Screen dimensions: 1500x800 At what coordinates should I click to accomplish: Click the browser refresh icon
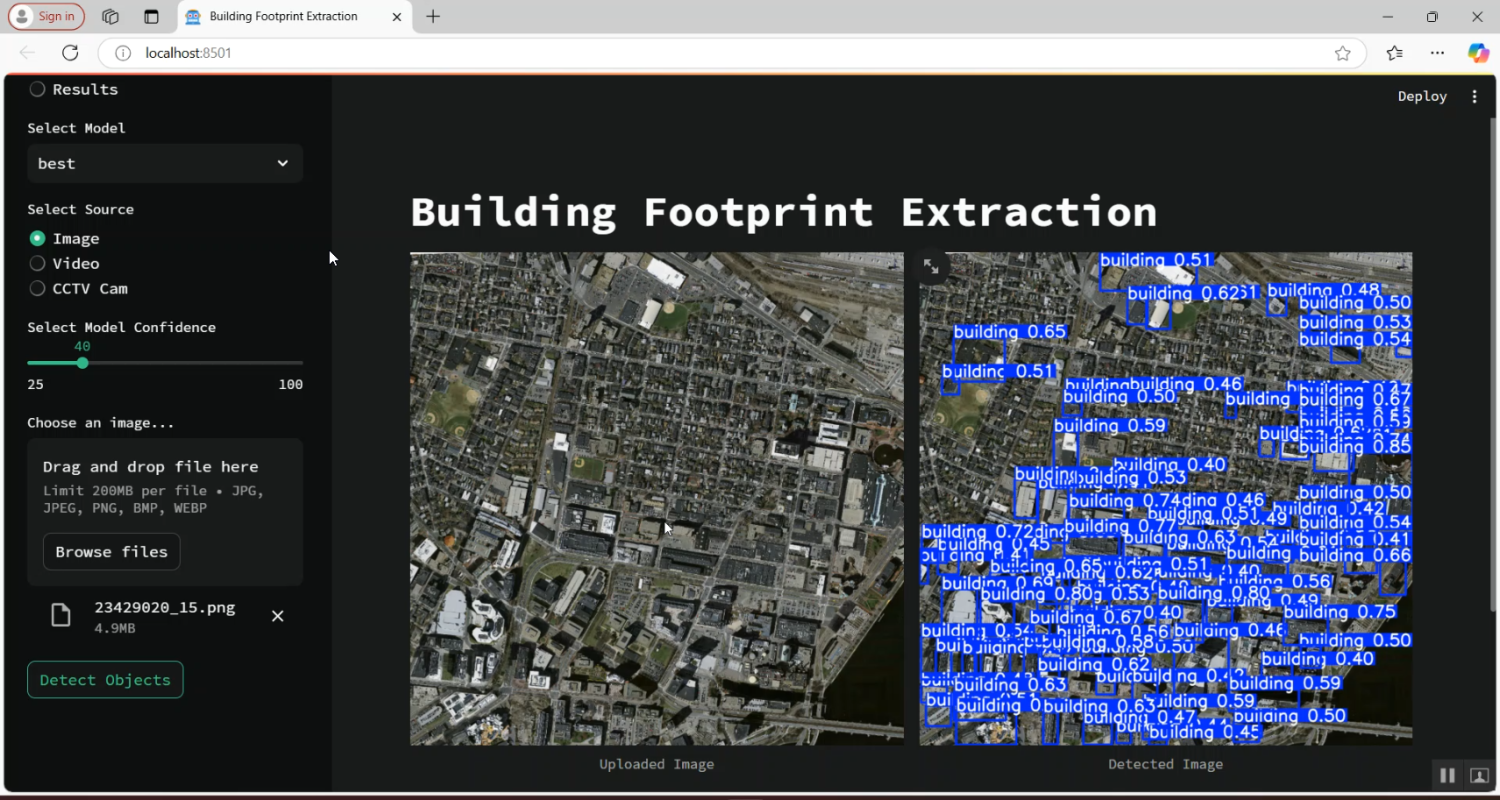(70, 53)
